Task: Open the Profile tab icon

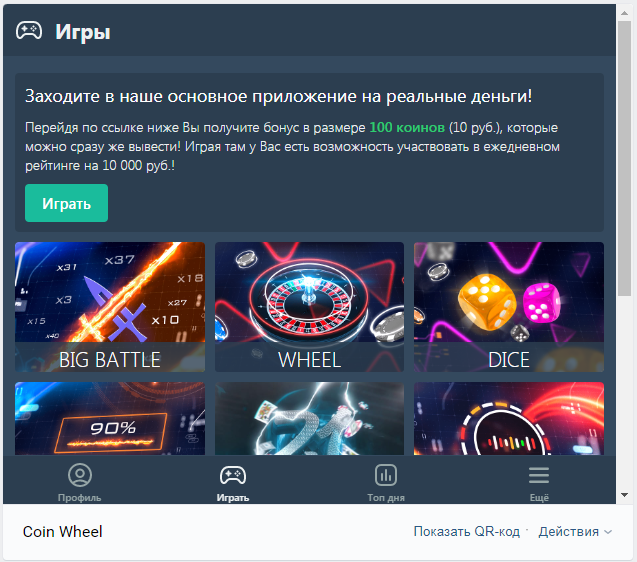Action: (x=80, y=475)
